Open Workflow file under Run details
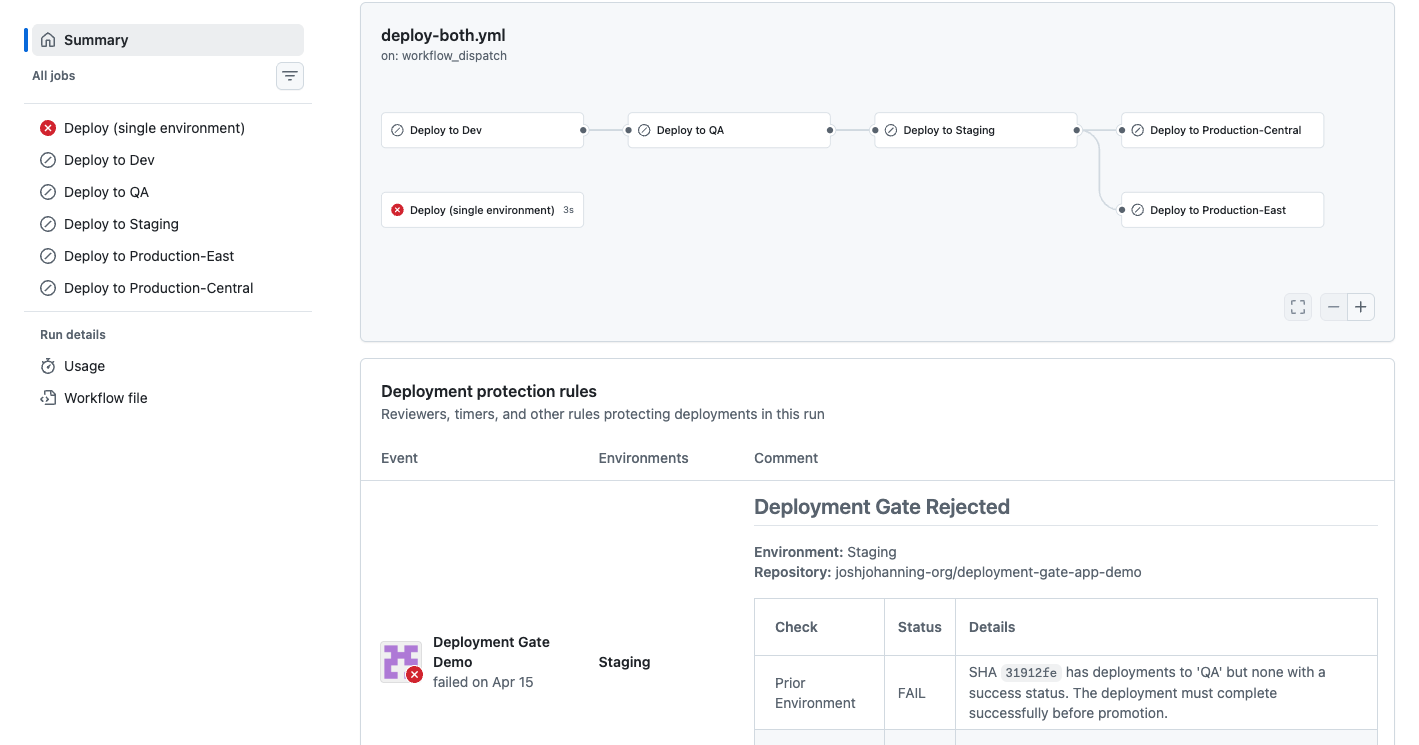This screenshot has width=1419, height=745. point(168,398)
